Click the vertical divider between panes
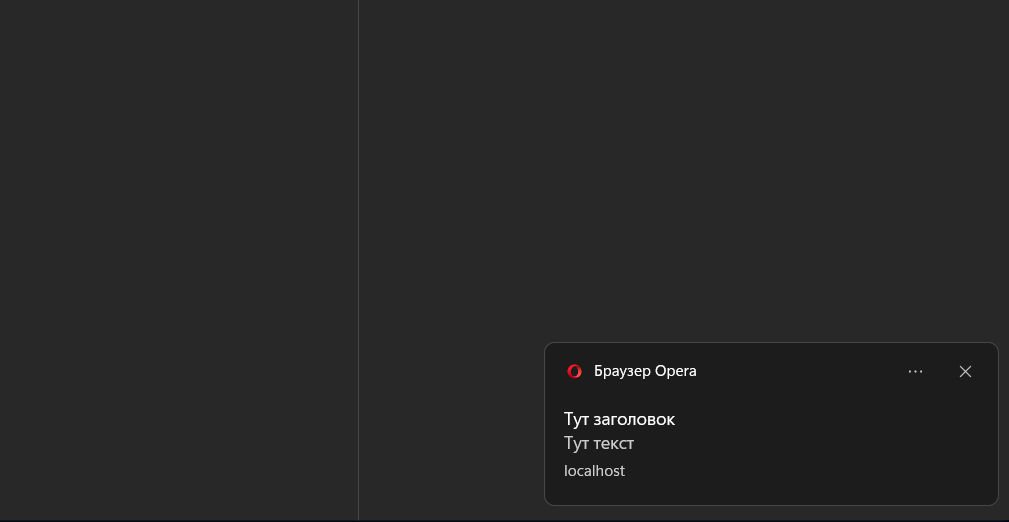This screenshot has height=522, width=1009. tap(358, 250)
